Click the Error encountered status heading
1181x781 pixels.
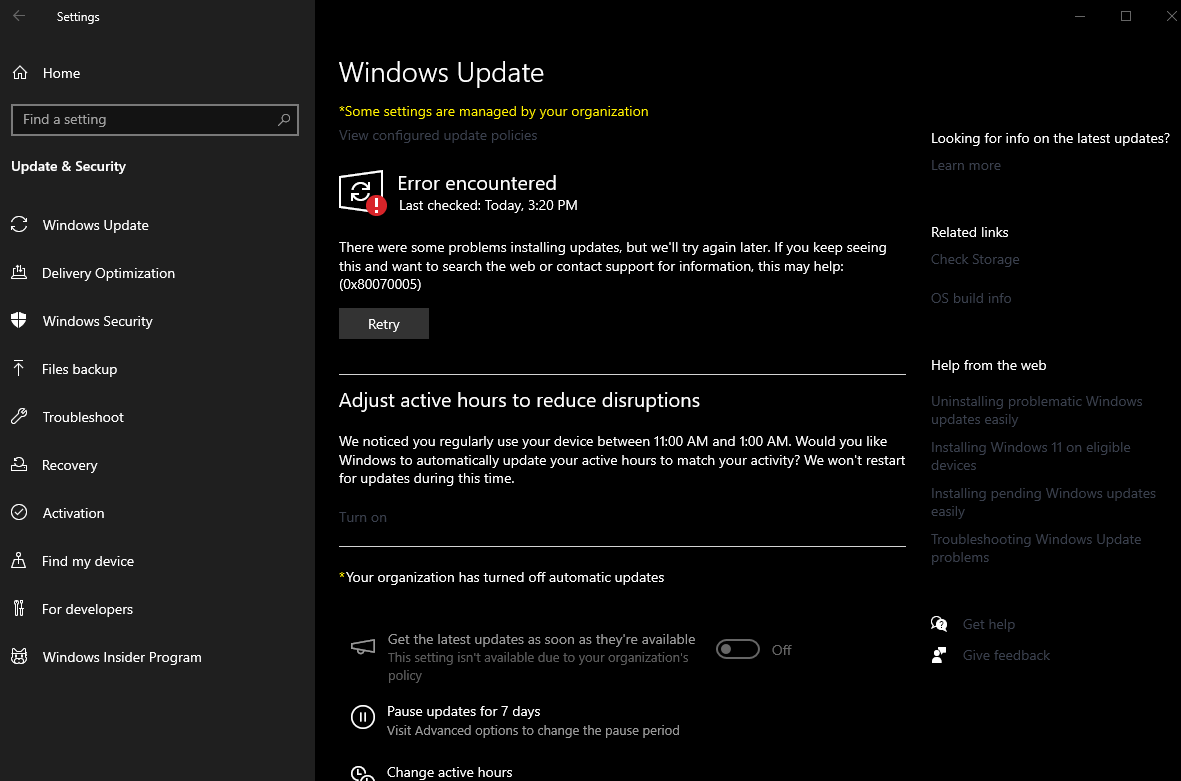coord(477,183)
